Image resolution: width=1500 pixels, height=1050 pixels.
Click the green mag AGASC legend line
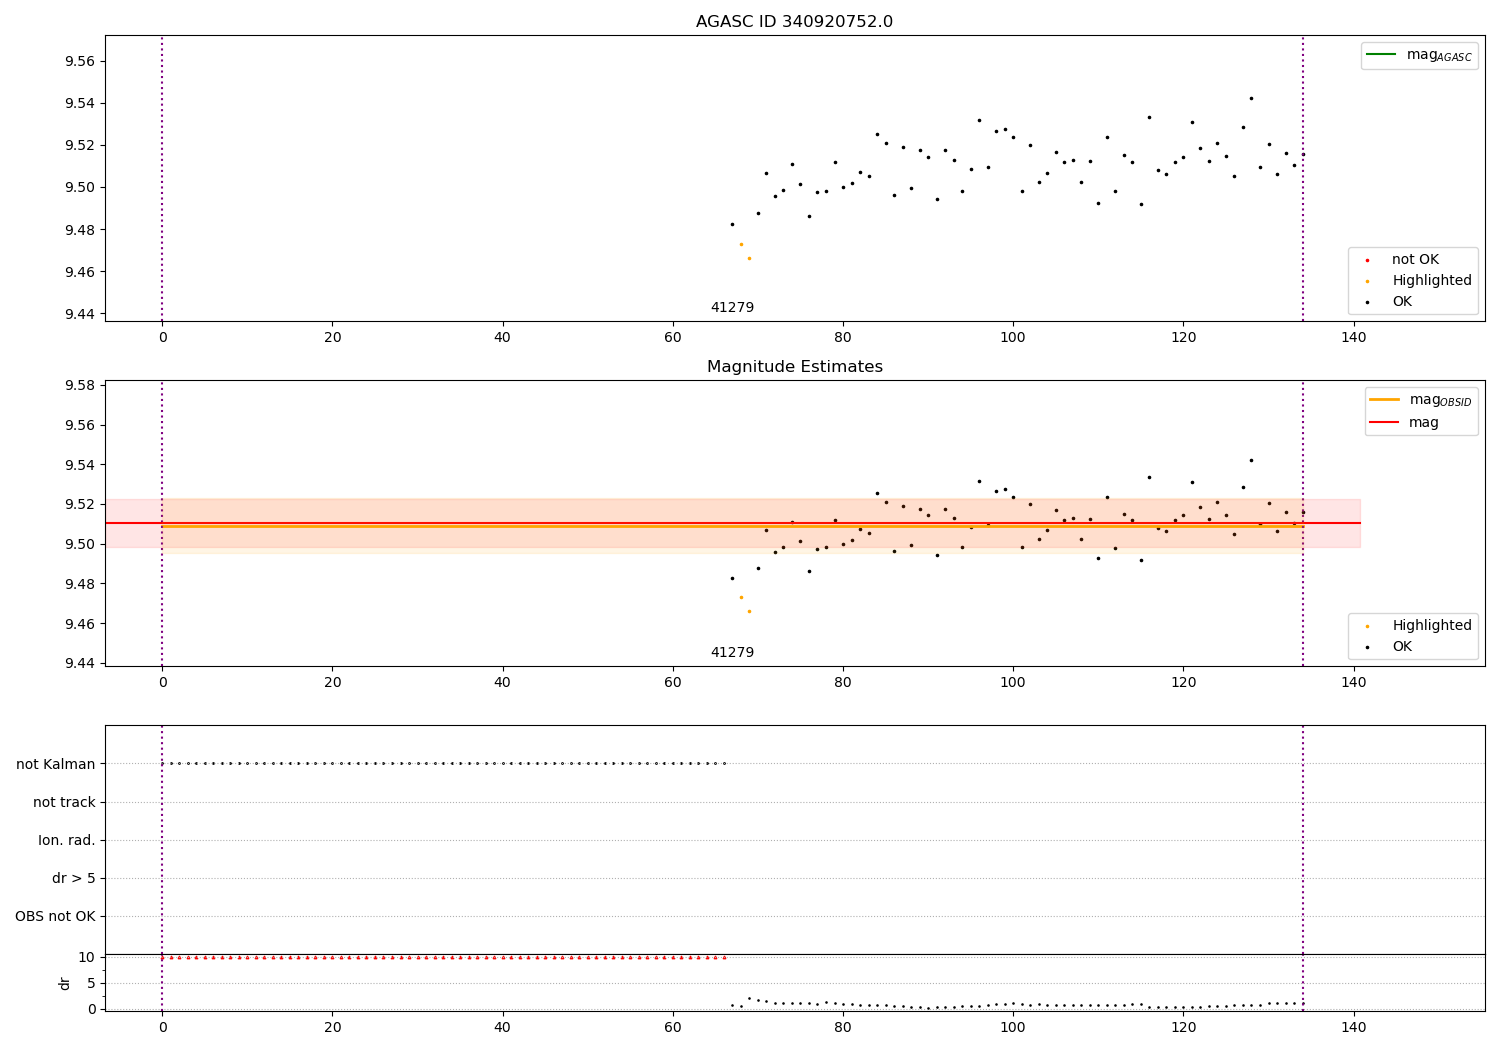[1381, 55]
